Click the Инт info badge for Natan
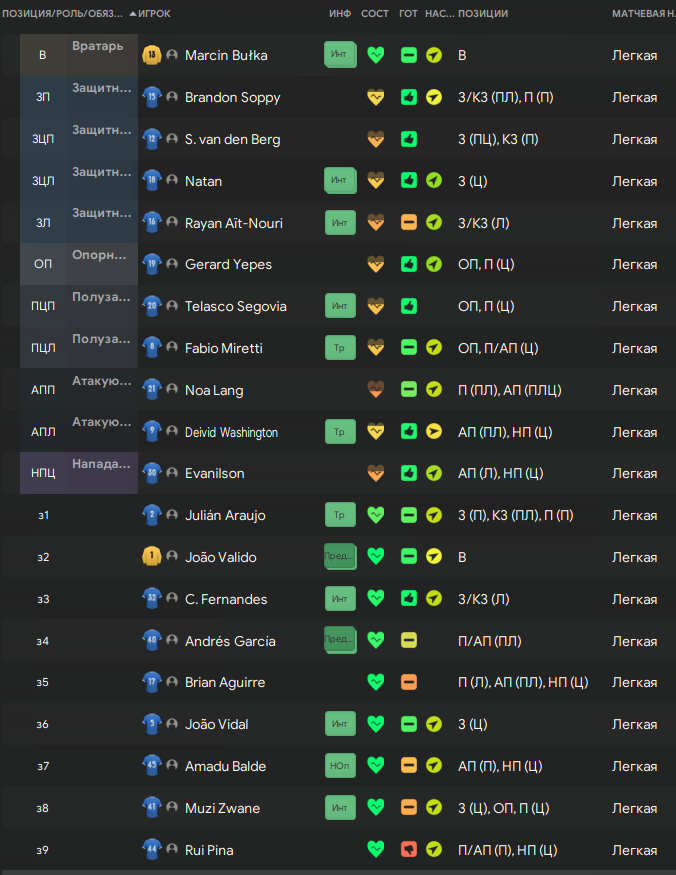The height and width of the screenshot is (875, 676). pos(340,181)
